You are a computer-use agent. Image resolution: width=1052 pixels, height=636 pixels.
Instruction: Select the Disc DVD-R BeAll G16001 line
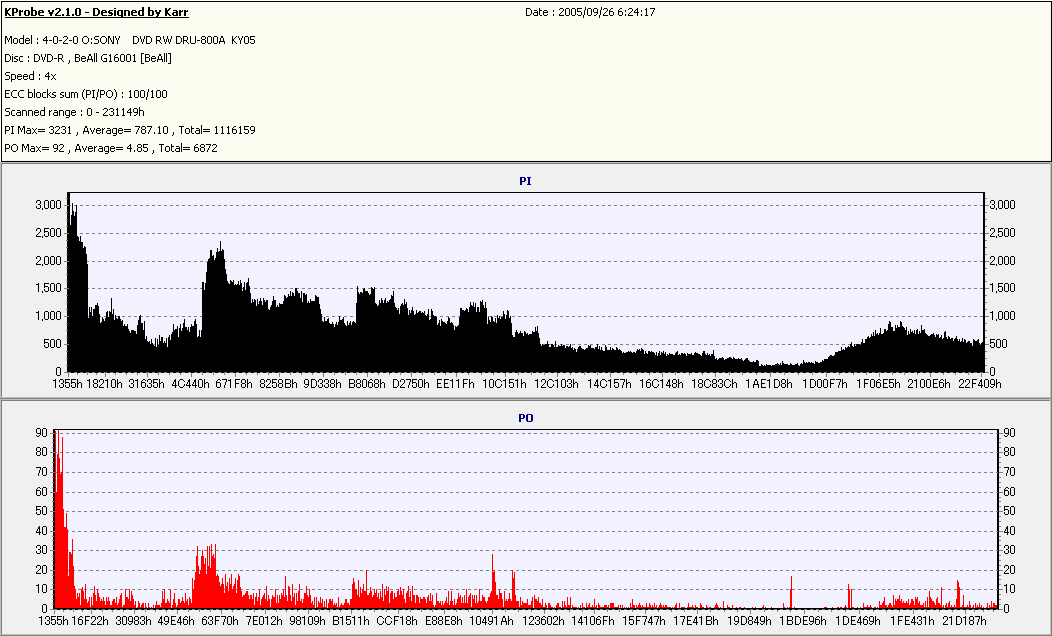(x=88, y=58)
